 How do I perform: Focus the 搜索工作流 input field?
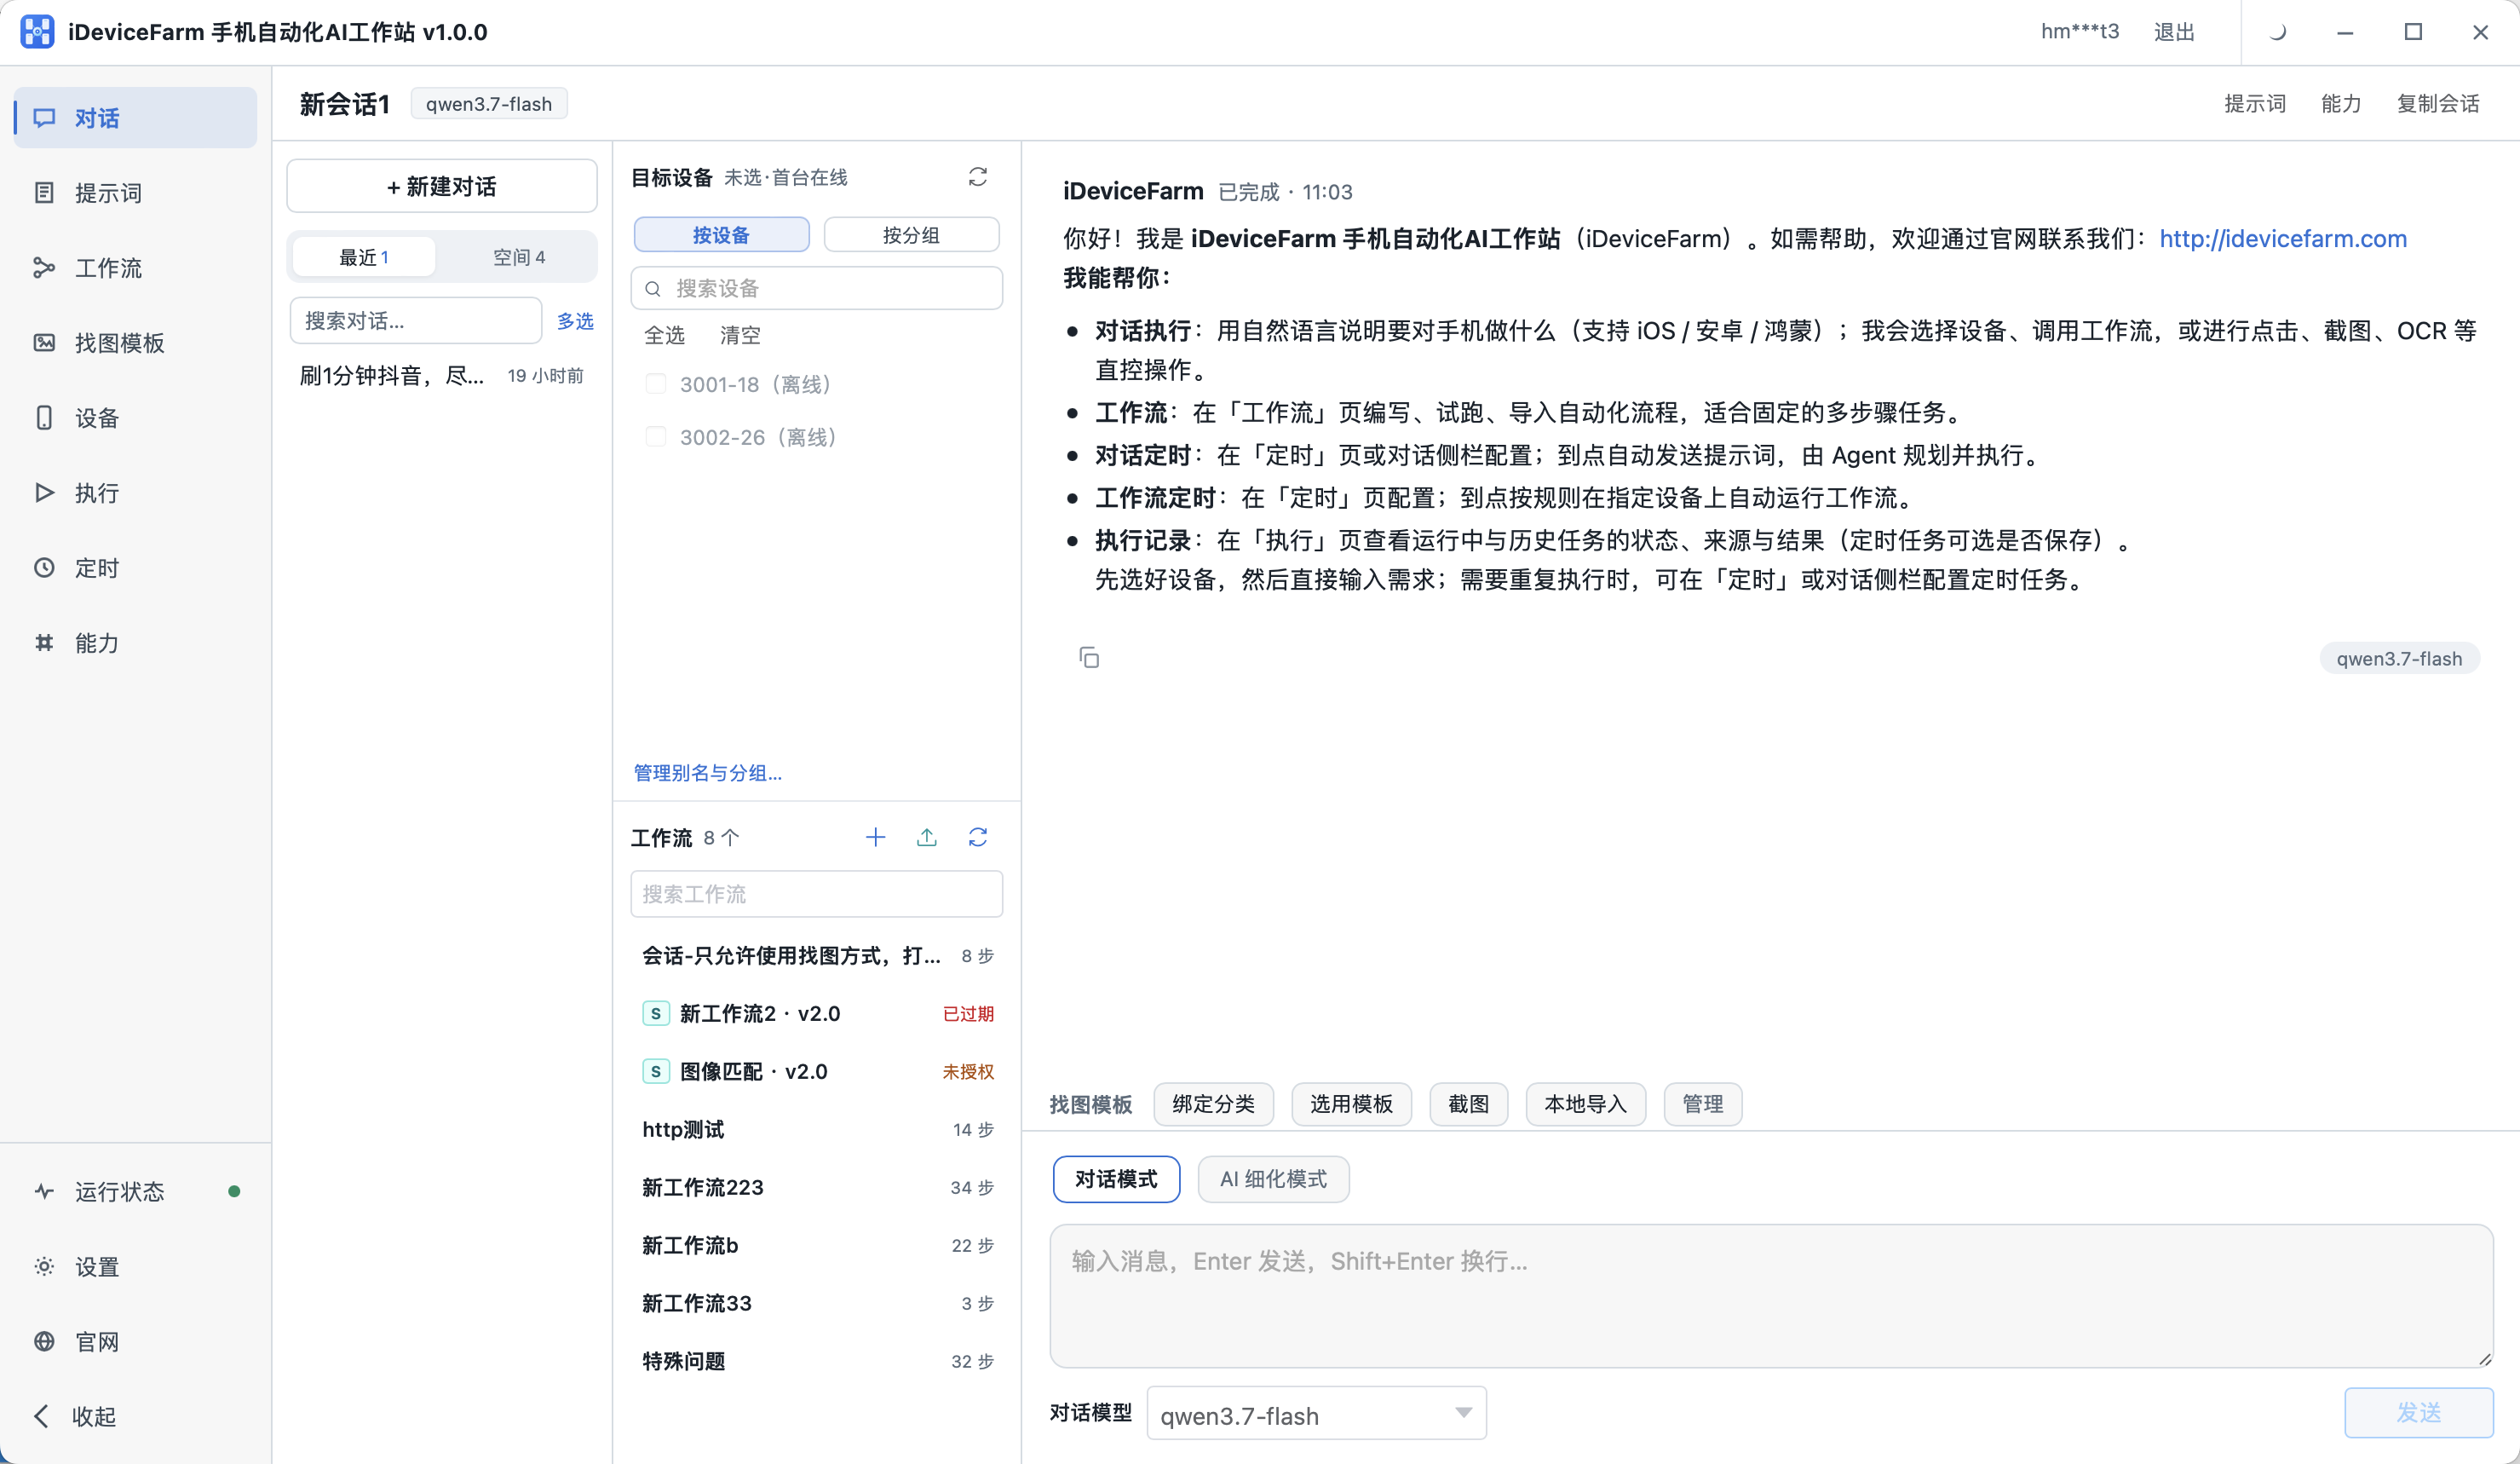pos(816,894)
